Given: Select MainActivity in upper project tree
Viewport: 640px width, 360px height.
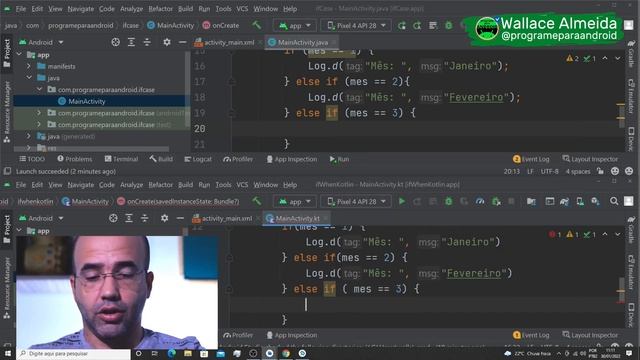Looking at the screenshot, I should coord(87,101).
